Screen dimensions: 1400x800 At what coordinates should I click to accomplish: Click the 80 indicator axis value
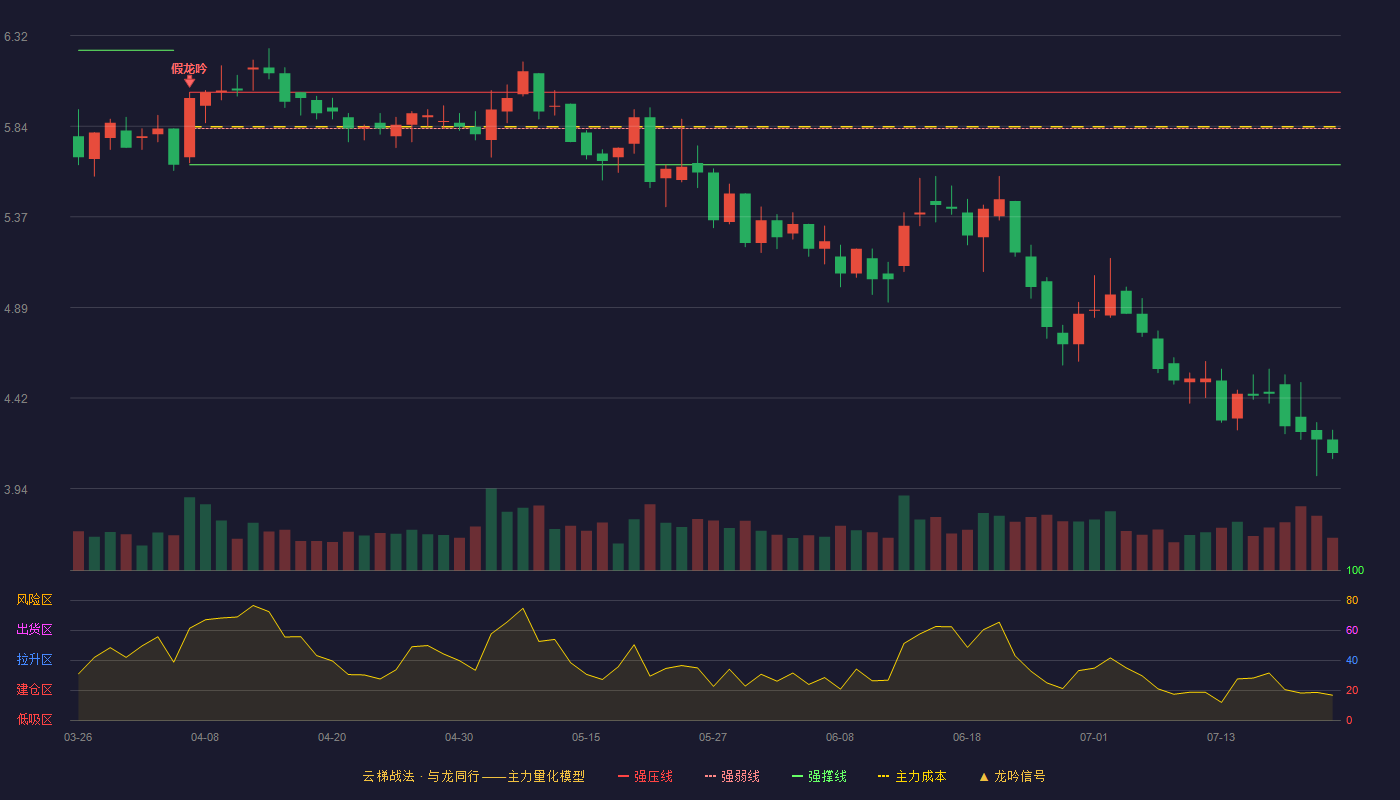(1352, 600)
